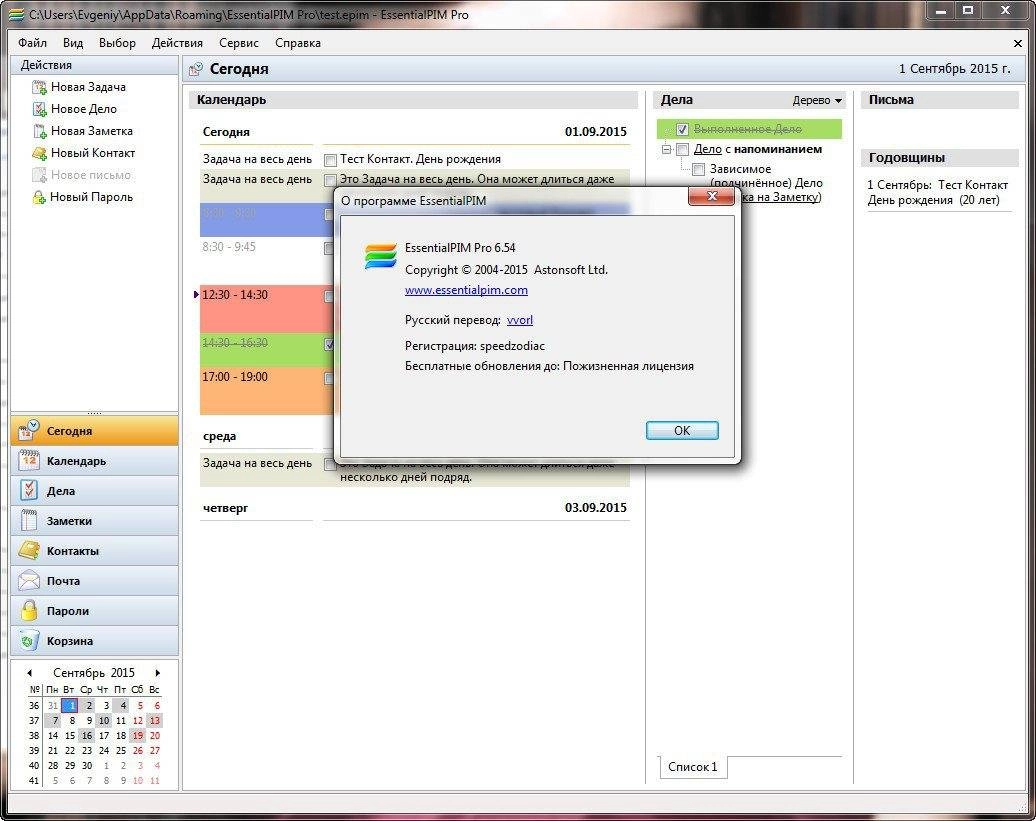1036x821 pixels.
Task: Check the Зависимое (подчинённое) Дело checkbox
Action: click(698, 170)
